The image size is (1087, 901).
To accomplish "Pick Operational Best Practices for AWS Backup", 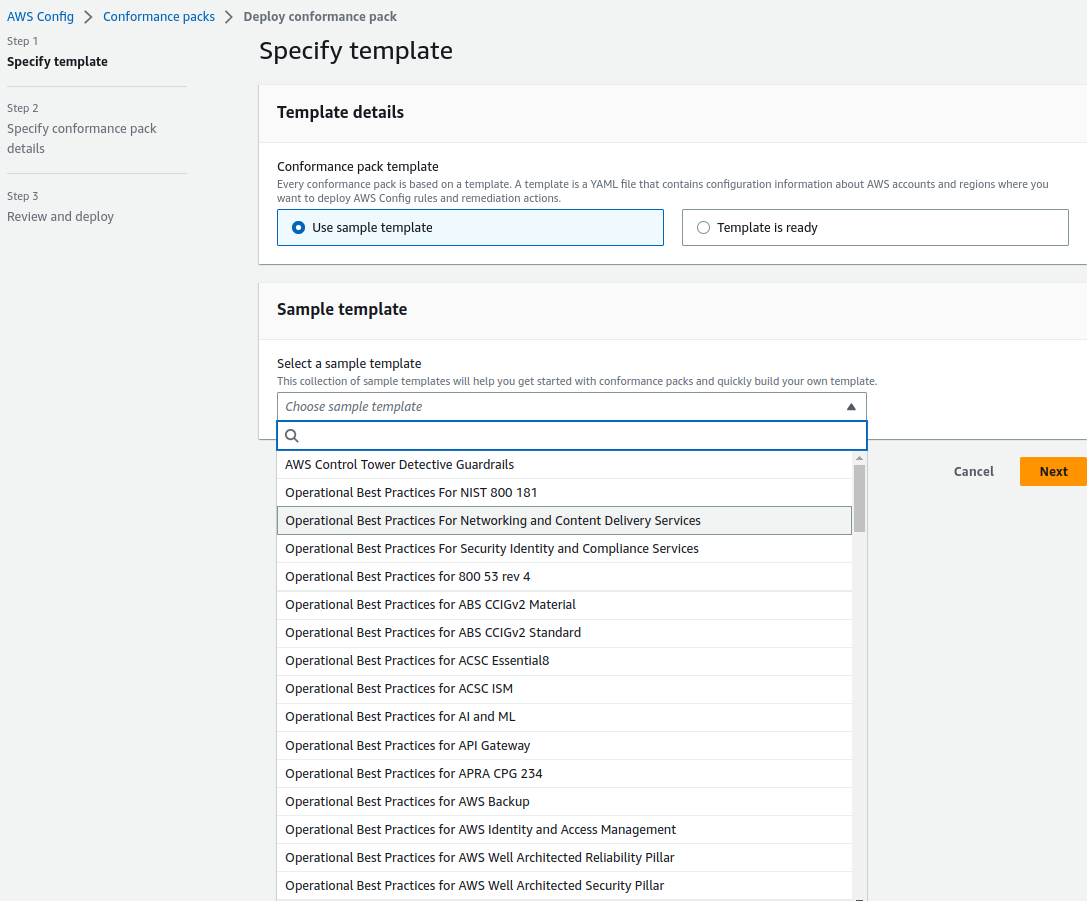I will (x=407, y=802).
